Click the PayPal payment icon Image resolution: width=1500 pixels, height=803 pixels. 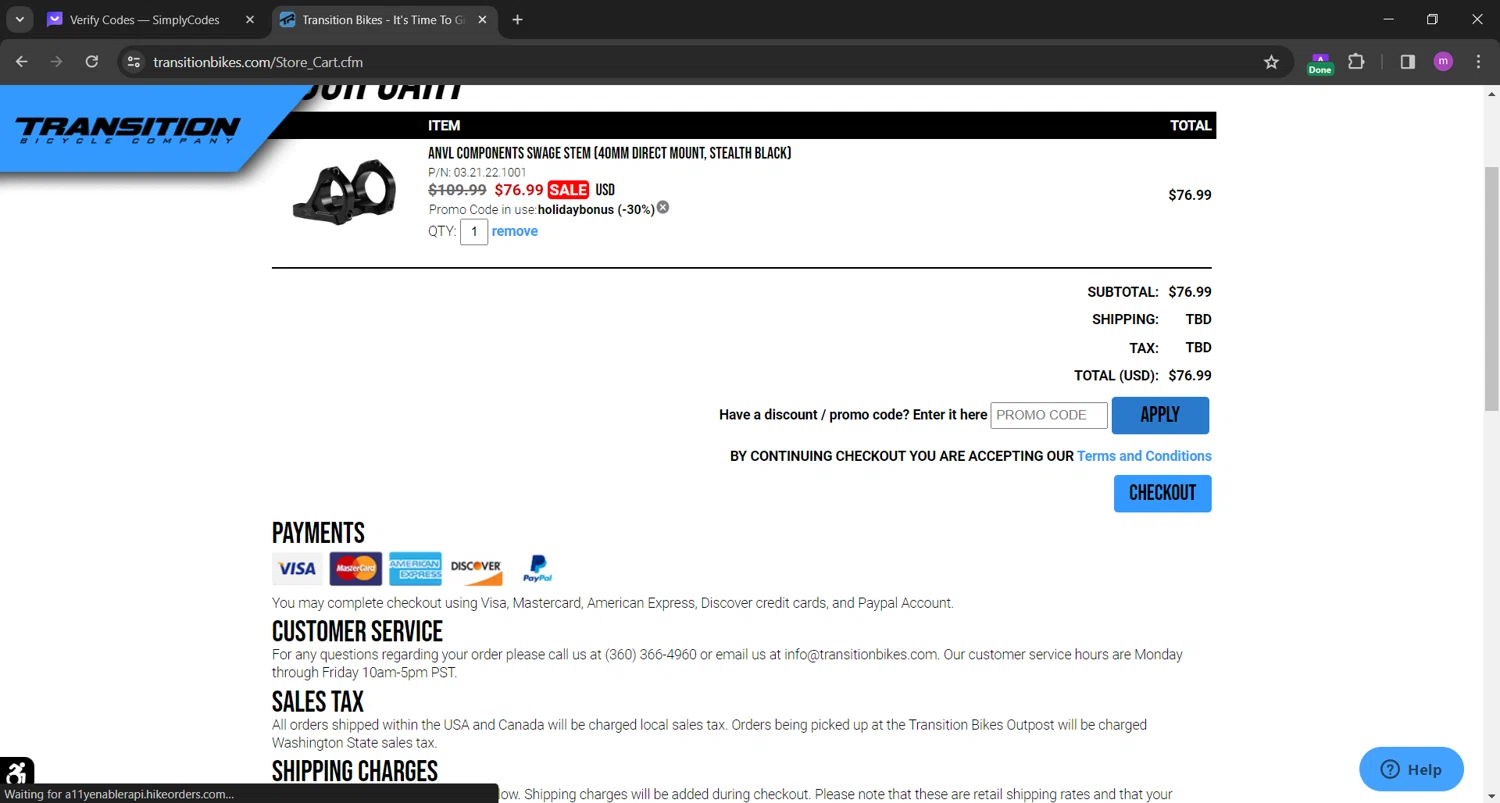point(537,568)
